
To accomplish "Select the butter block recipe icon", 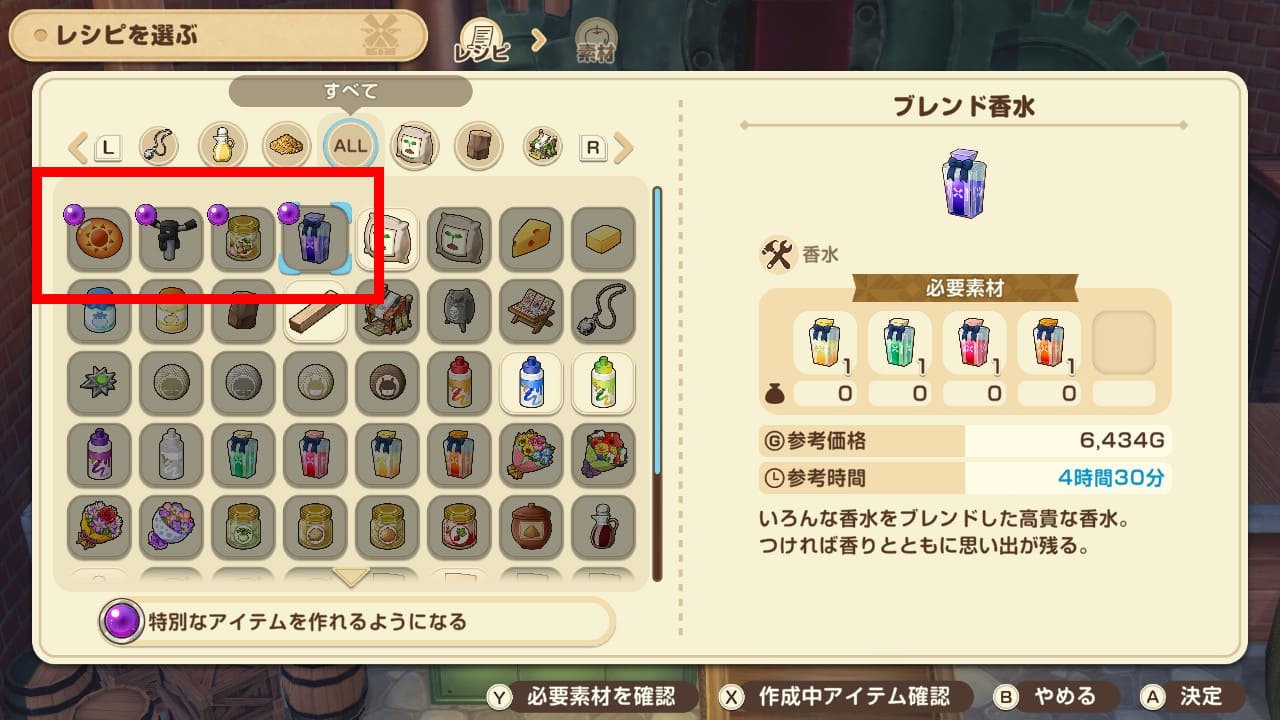I will tap(603, 238).
